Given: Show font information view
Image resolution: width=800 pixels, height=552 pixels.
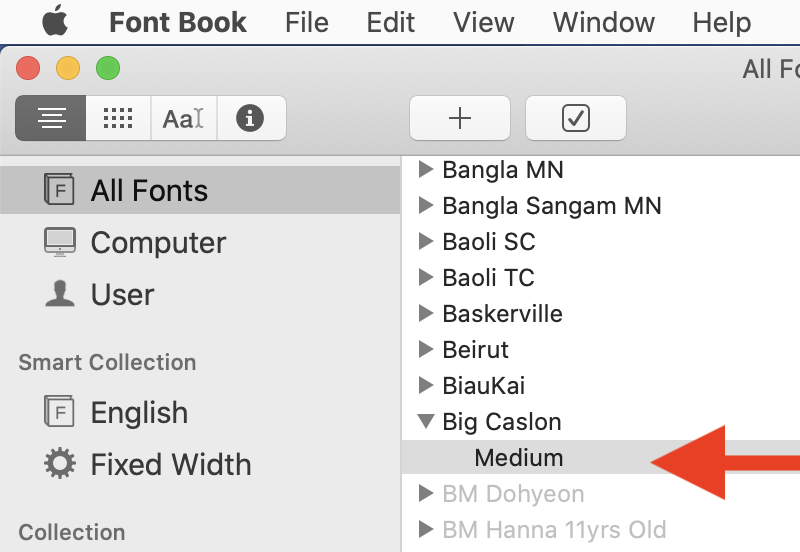Looking at the screenshot, I should (x=250, y=118).
